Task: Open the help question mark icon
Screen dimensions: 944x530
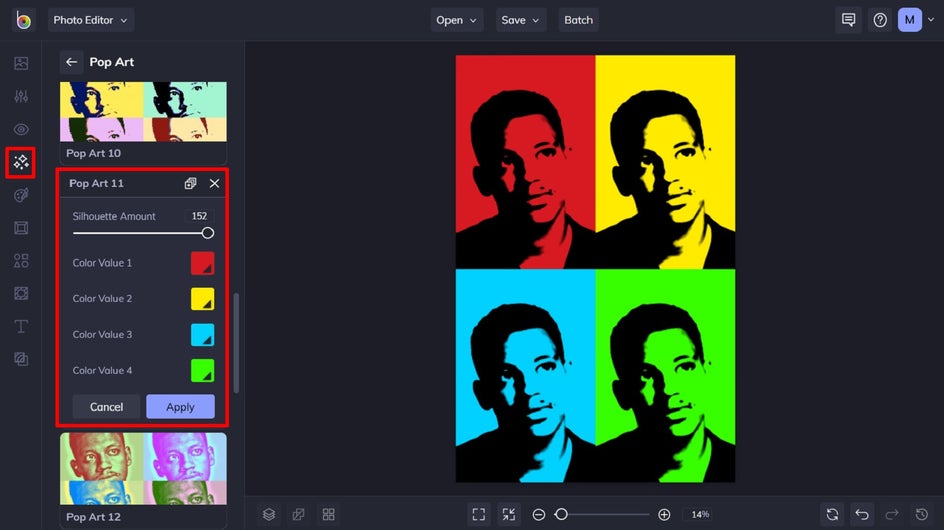Action: point(880,20)
